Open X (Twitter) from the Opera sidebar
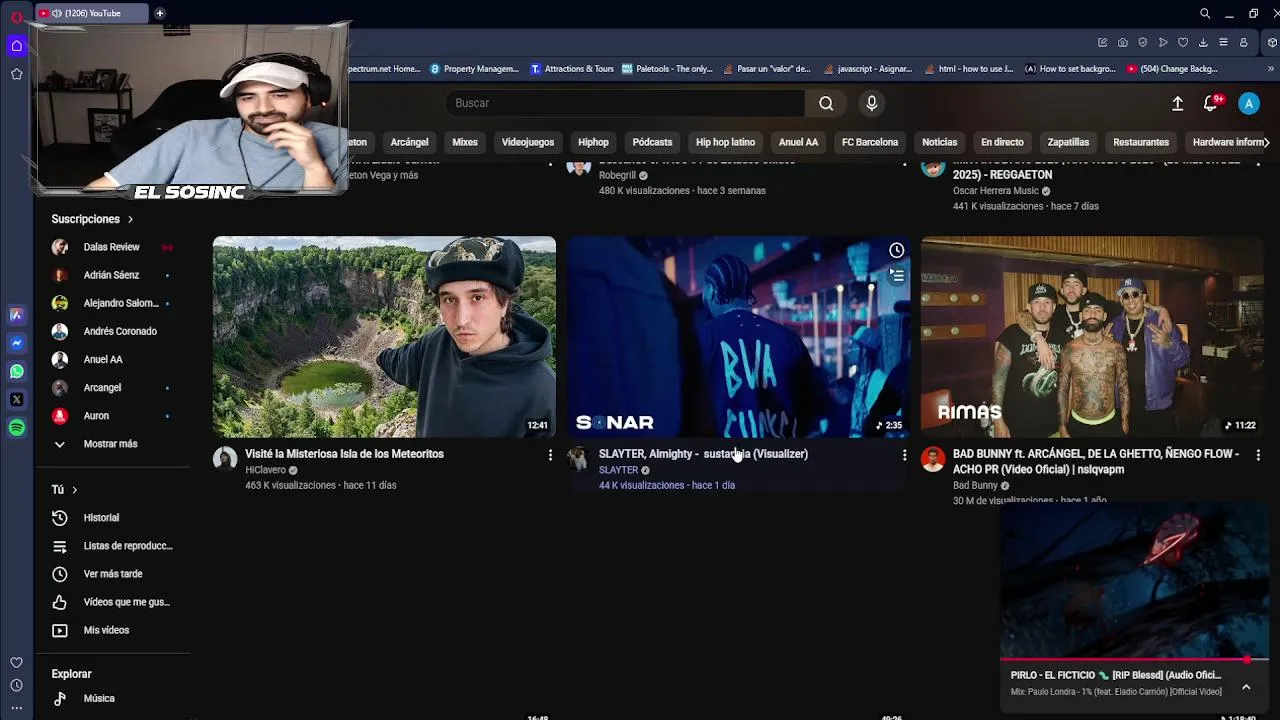The width and height of the screenshot is (1280, 720). click(16, 399)
